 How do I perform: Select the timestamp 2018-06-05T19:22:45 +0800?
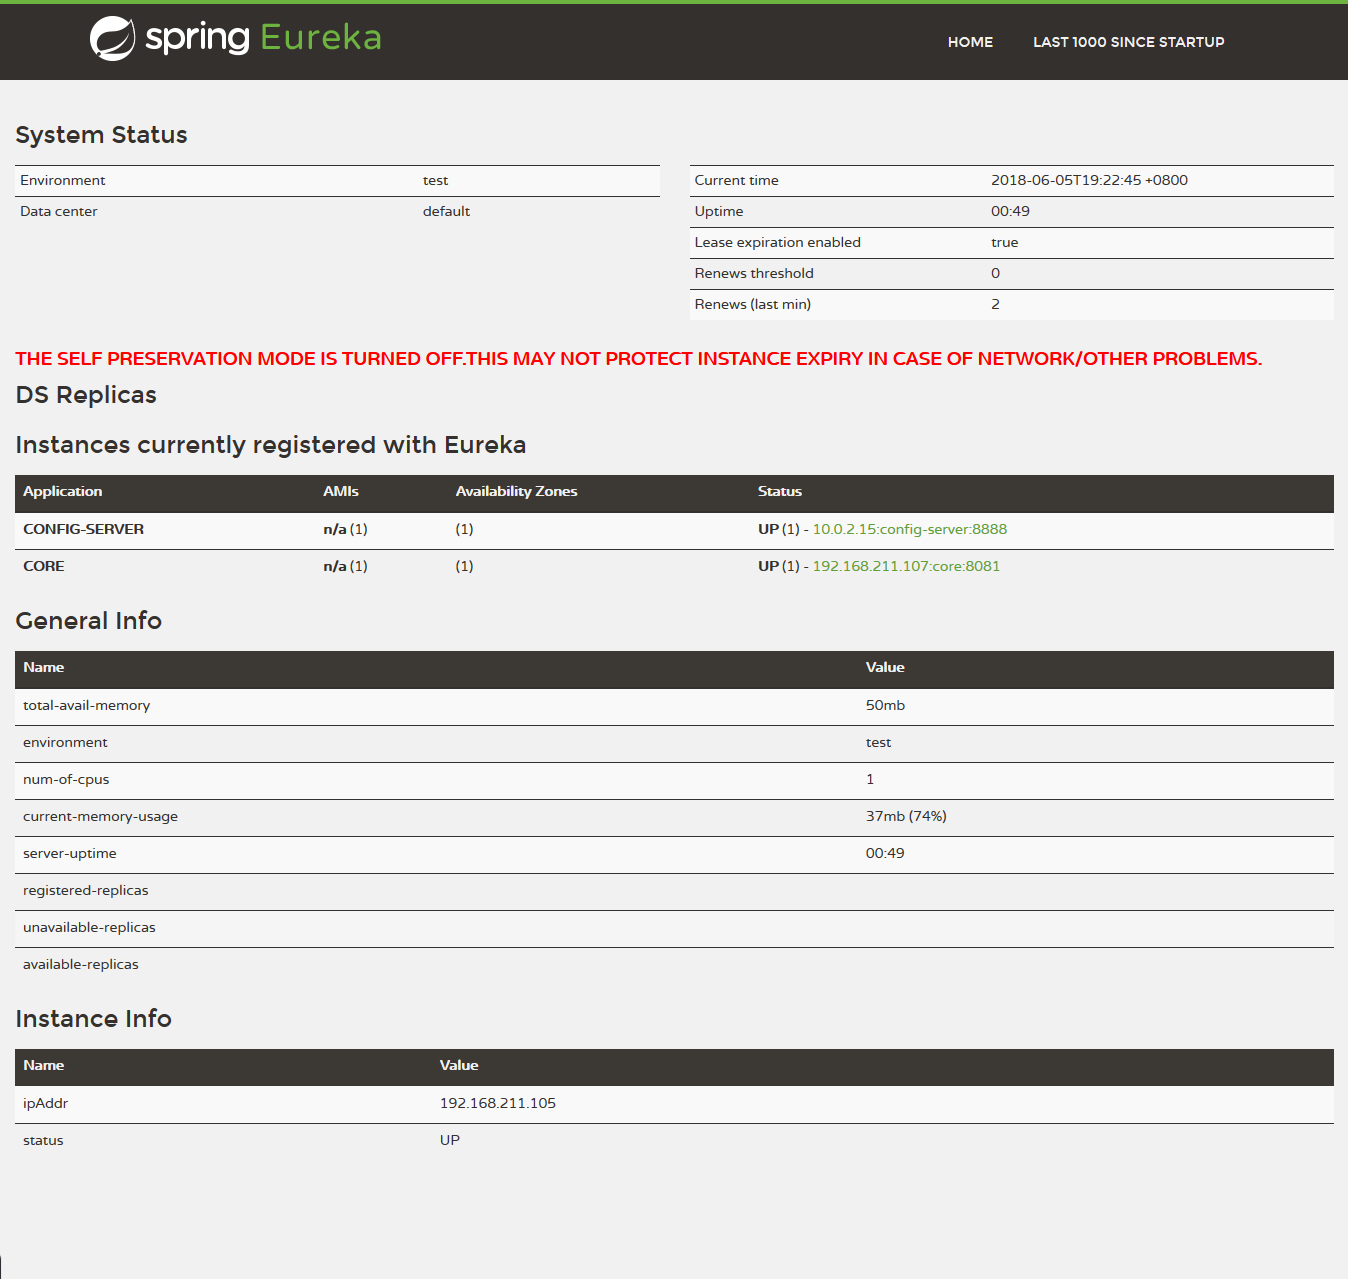1089,180
